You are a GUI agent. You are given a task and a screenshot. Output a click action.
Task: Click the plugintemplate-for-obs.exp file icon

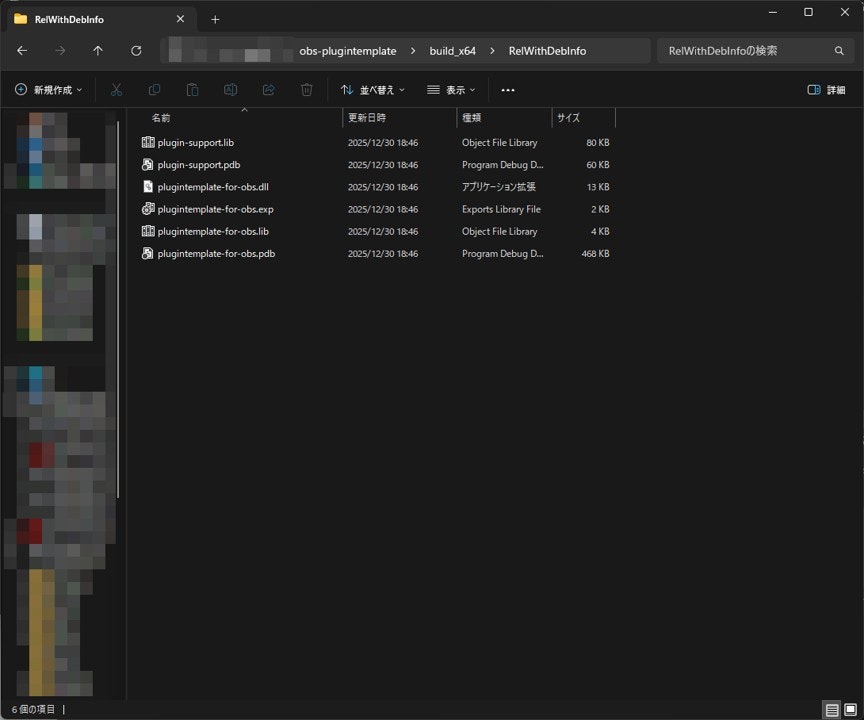(148, 209)
